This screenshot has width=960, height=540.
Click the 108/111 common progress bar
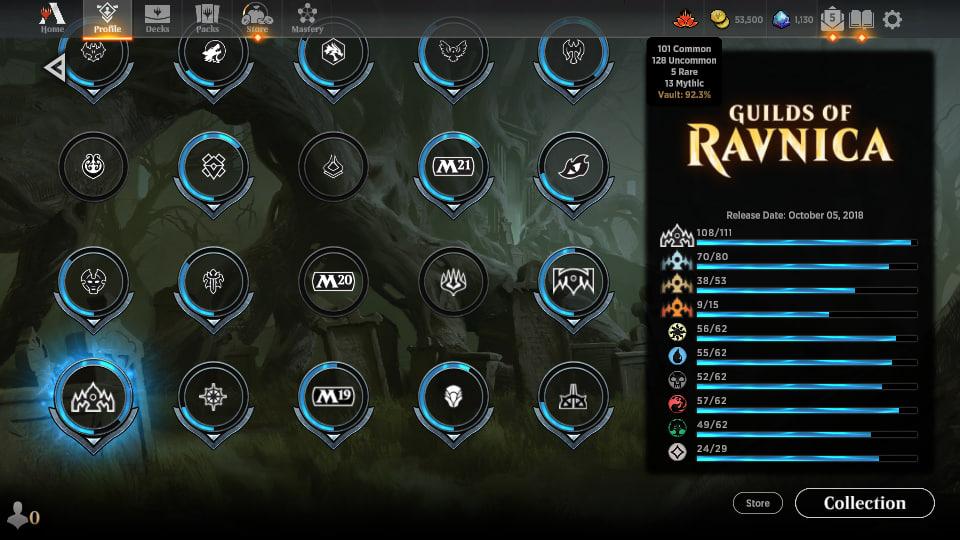pyautogui.click(x=807, y=242)
